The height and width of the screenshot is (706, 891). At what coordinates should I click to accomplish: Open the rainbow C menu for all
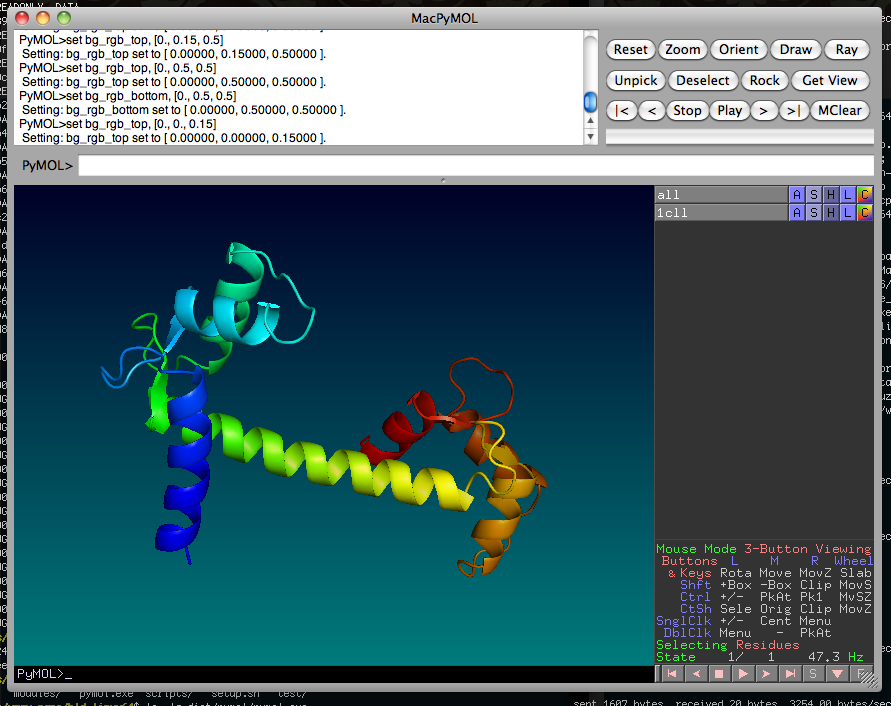(x=864, y=195)
